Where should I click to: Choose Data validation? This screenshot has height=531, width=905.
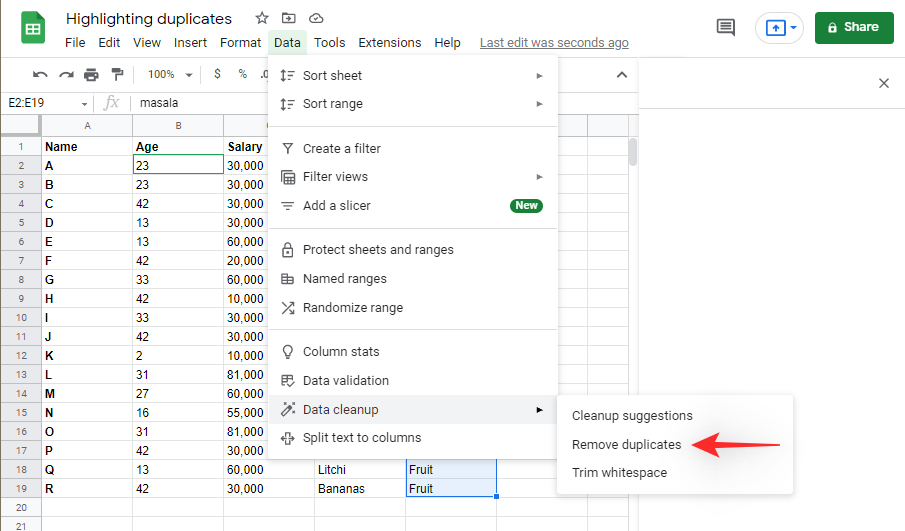(413, 380)
